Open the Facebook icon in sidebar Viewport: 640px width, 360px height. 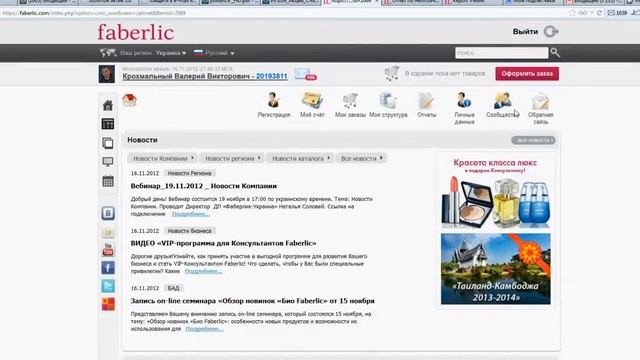(x=108, y=268)
